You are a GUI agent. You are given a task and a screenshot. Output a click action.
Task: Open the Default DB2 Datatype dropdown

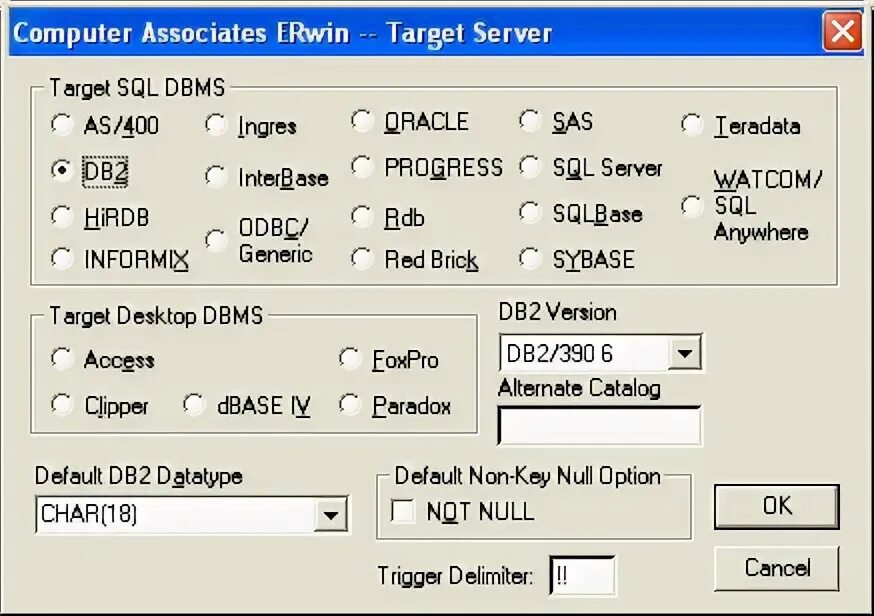(331, 514)
